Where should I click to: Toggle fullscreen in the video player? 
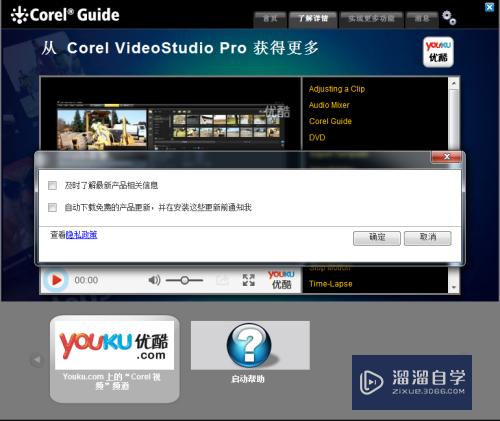pyautogui.click(x=249, y=280)
